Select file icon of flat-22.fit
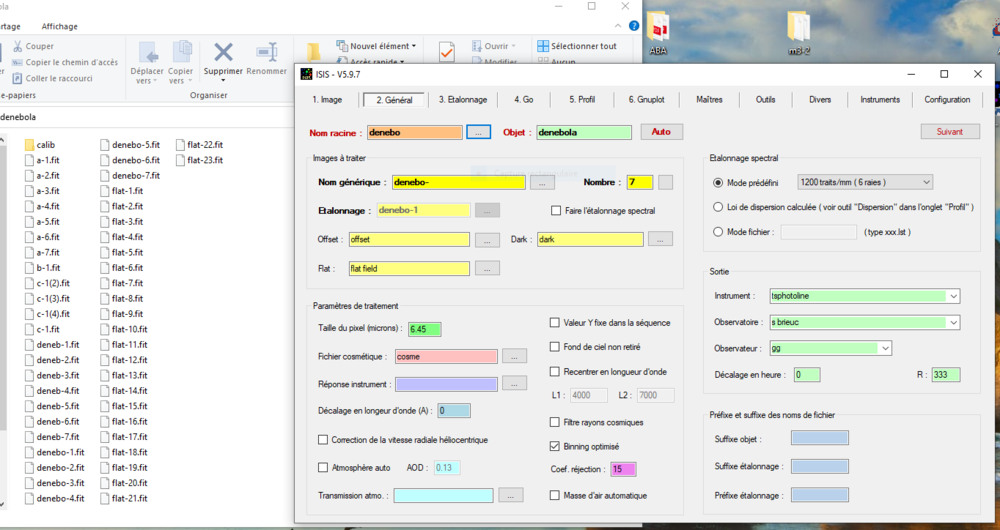Screen dimensions: 1000x530 180,145
